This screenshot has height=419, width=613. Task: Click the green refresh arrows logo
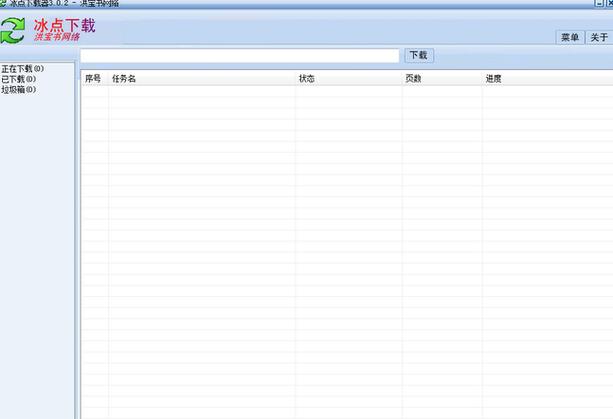pyautogui.click(x=13, y=30)
